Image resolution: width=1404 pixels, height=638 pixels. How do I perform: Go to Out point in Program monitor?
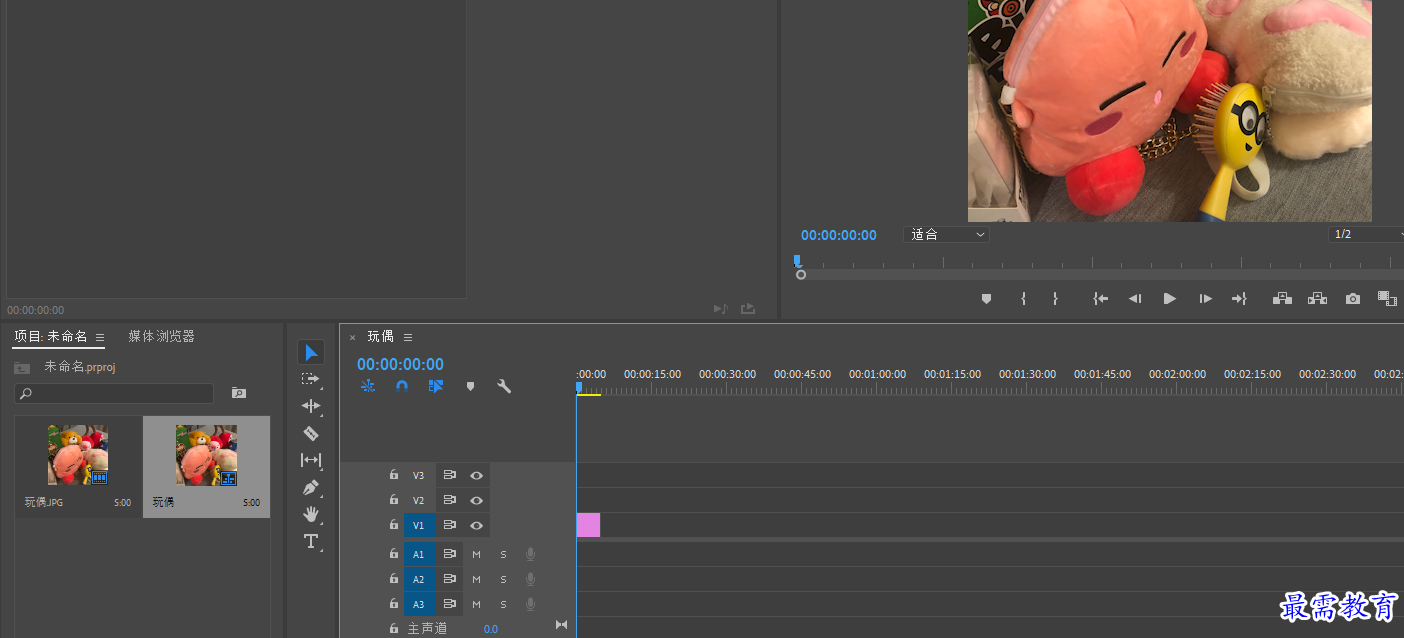[x=1240, y=298]
